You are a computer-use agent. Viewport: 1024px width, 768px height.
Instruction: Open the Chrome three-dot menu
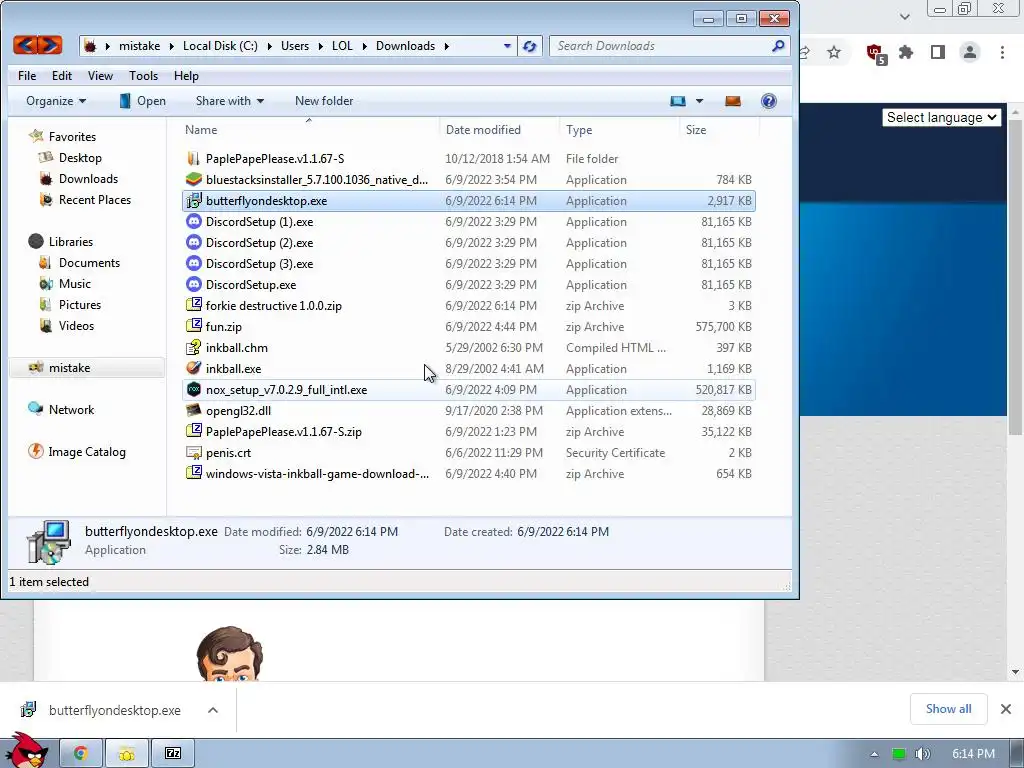click(1002, 52)
